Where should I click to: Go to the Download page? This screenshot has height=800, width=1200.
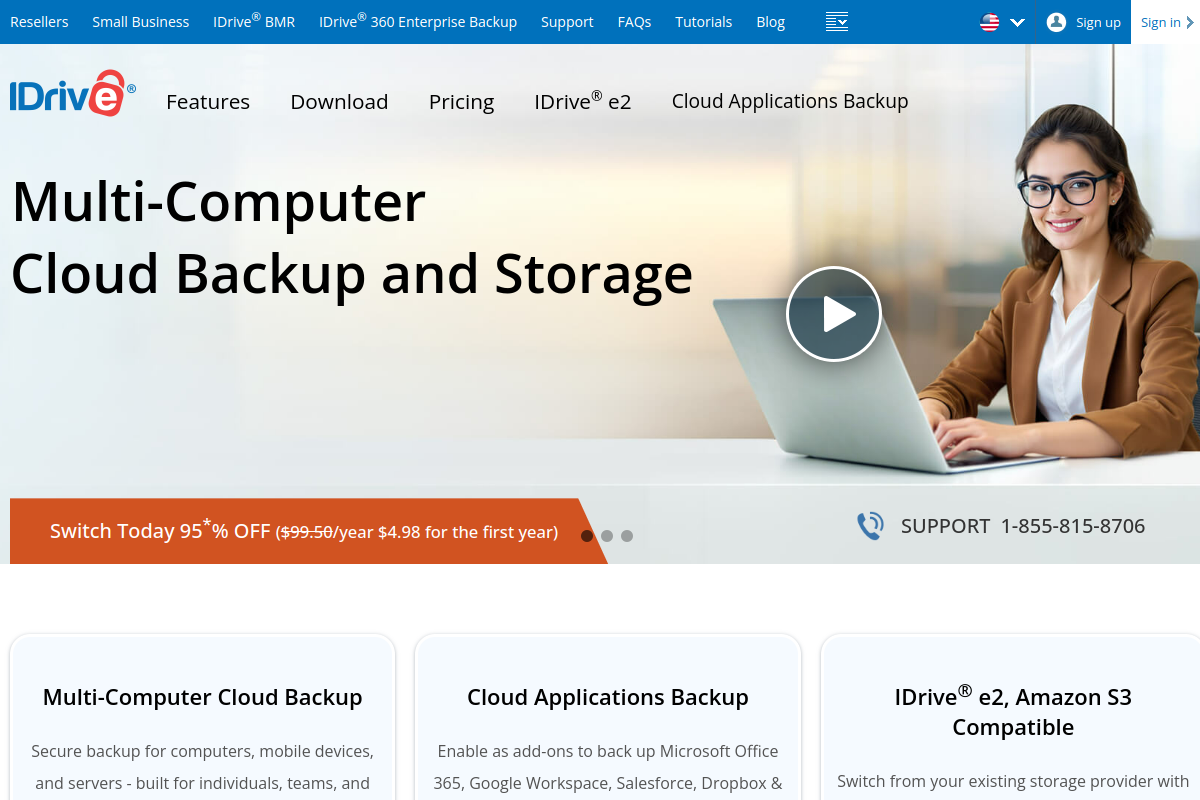[x=339, y=102]
